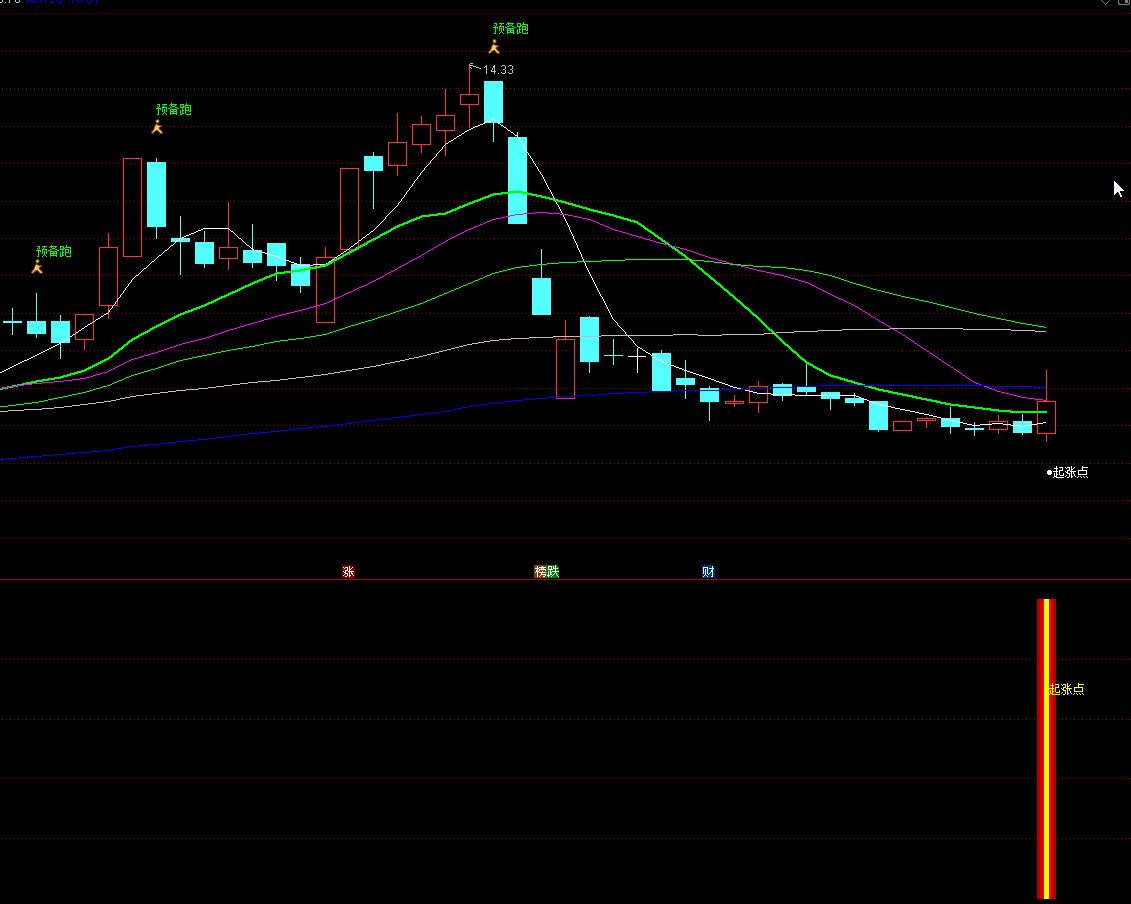Click the runner icon under the topmost 预备跑 label
1131x904 pixels.
pyautogui.click(x=493, y=47)
